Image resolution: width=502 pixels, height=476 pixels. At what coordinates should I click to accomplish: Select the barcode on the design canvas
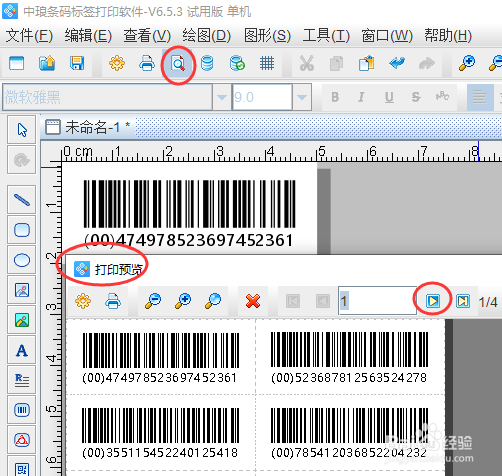coord(189,213)
